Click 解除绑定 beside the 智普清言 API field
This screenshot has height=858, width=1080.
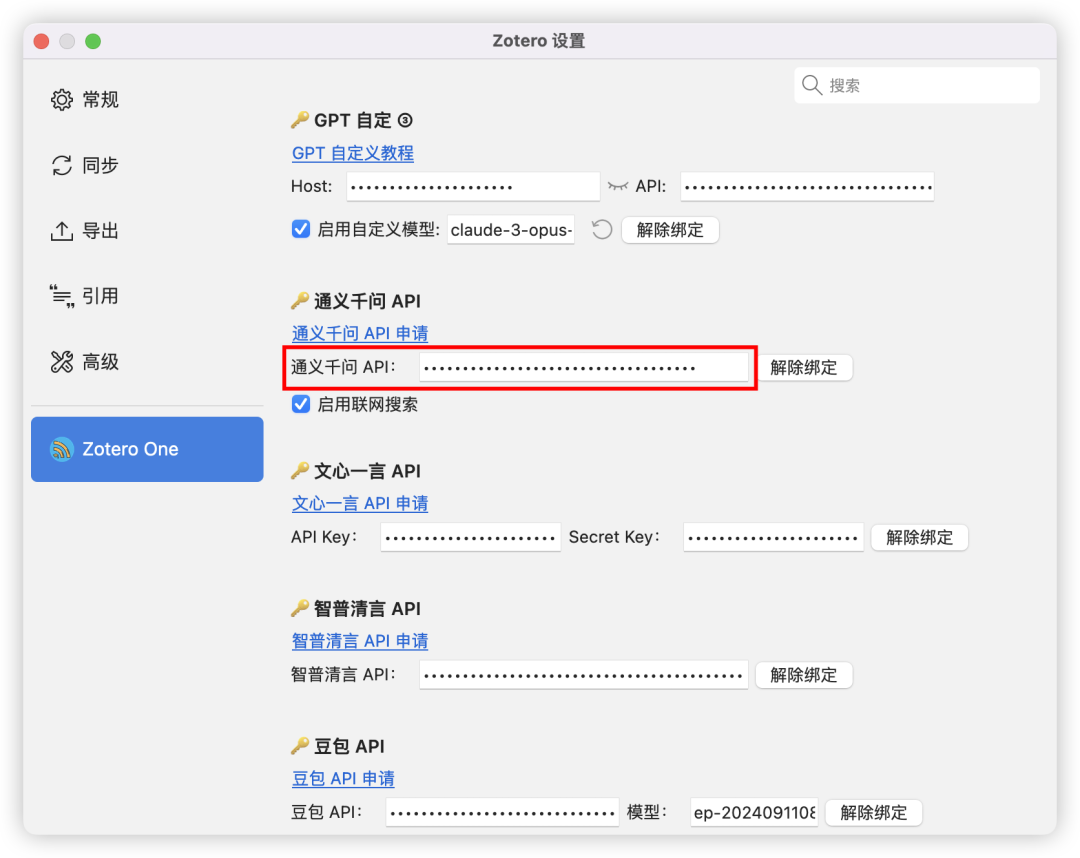click(803, 675)
